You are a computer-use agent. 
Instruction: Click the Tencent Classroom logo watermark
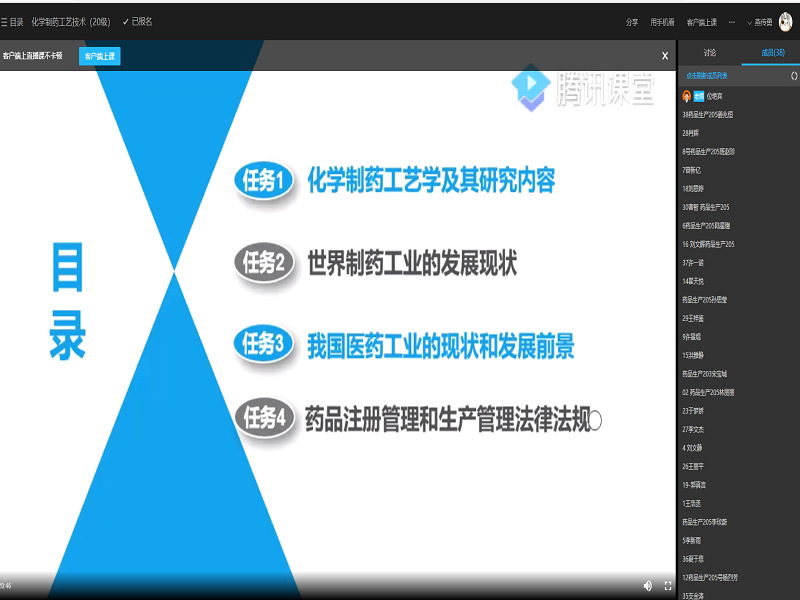click(582, 87)
